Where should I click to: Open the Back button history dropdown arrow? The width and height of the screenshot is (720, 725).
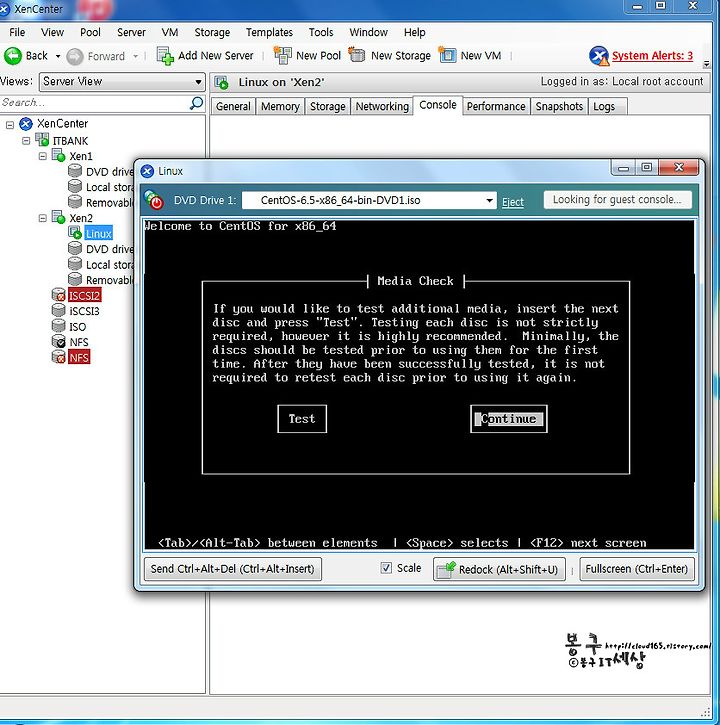point(58,56)
